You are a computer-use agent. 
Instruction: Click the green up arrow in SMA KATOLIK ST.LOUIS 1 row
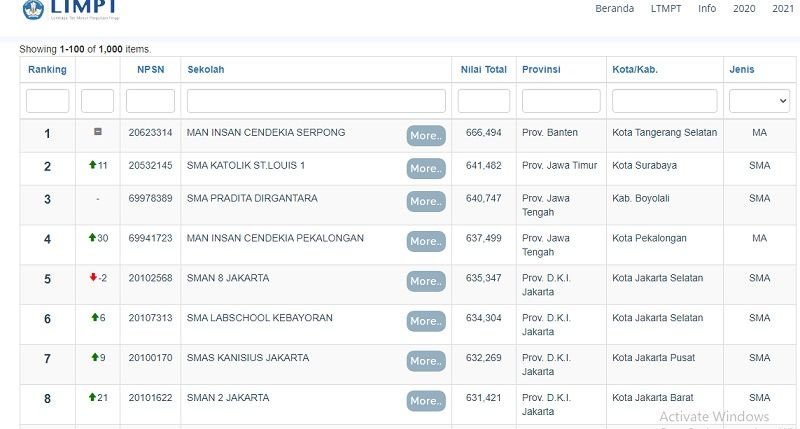[x=92, y=165]
